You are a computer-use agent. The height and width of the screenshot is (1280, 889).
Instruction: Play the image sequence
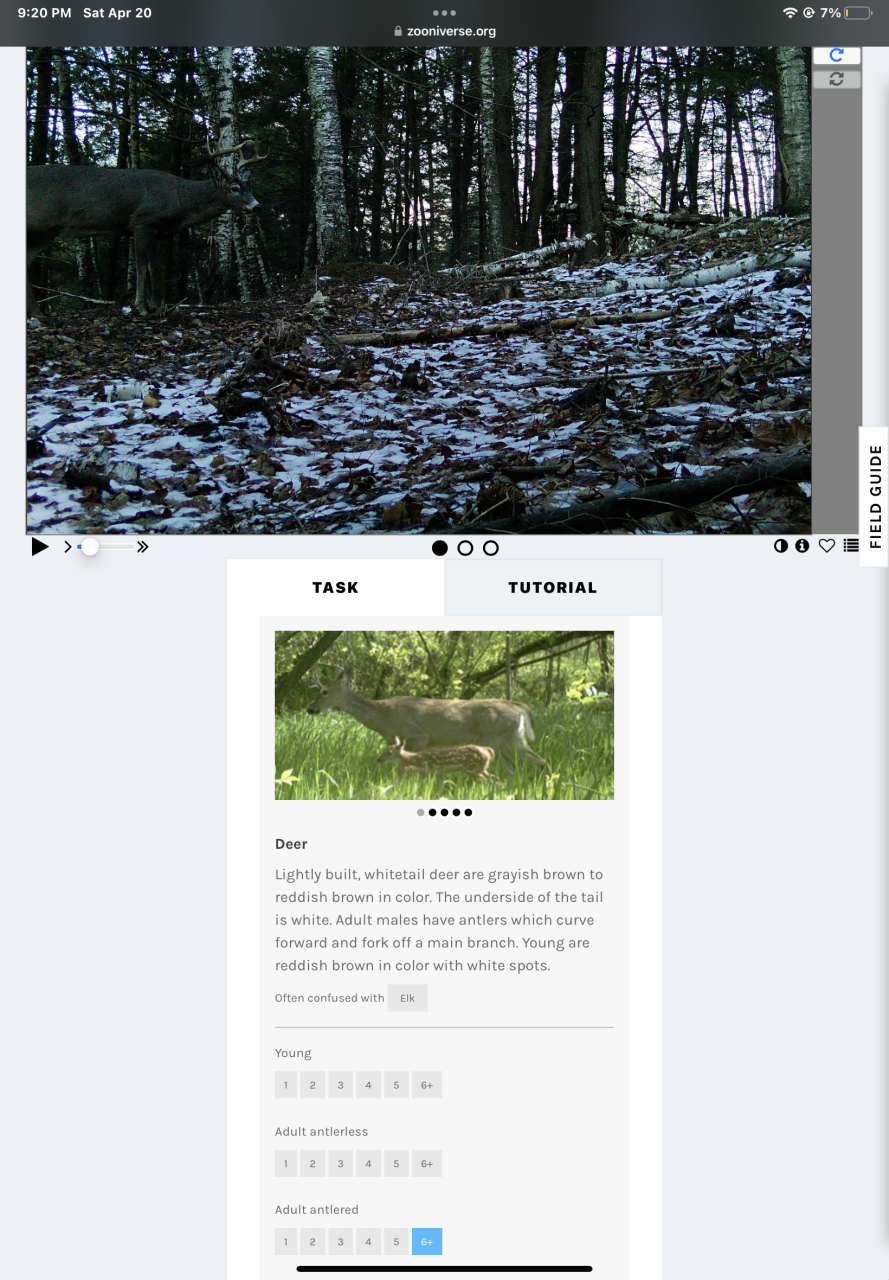pos(40,547)
